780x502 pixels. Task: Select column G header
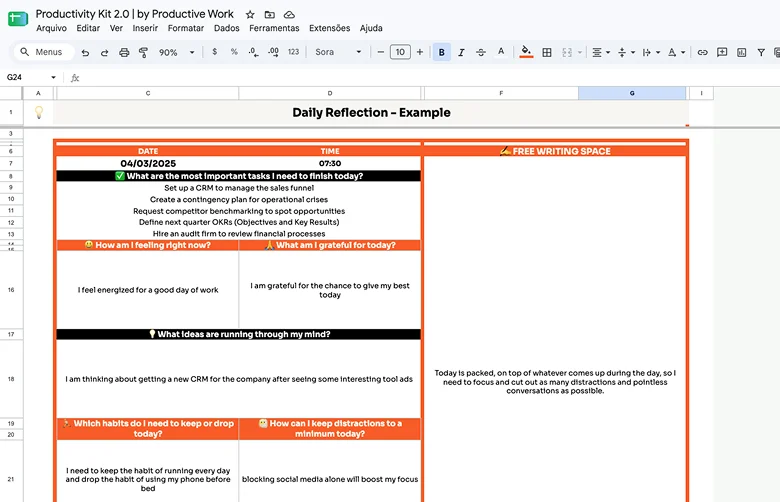(632, 93)
